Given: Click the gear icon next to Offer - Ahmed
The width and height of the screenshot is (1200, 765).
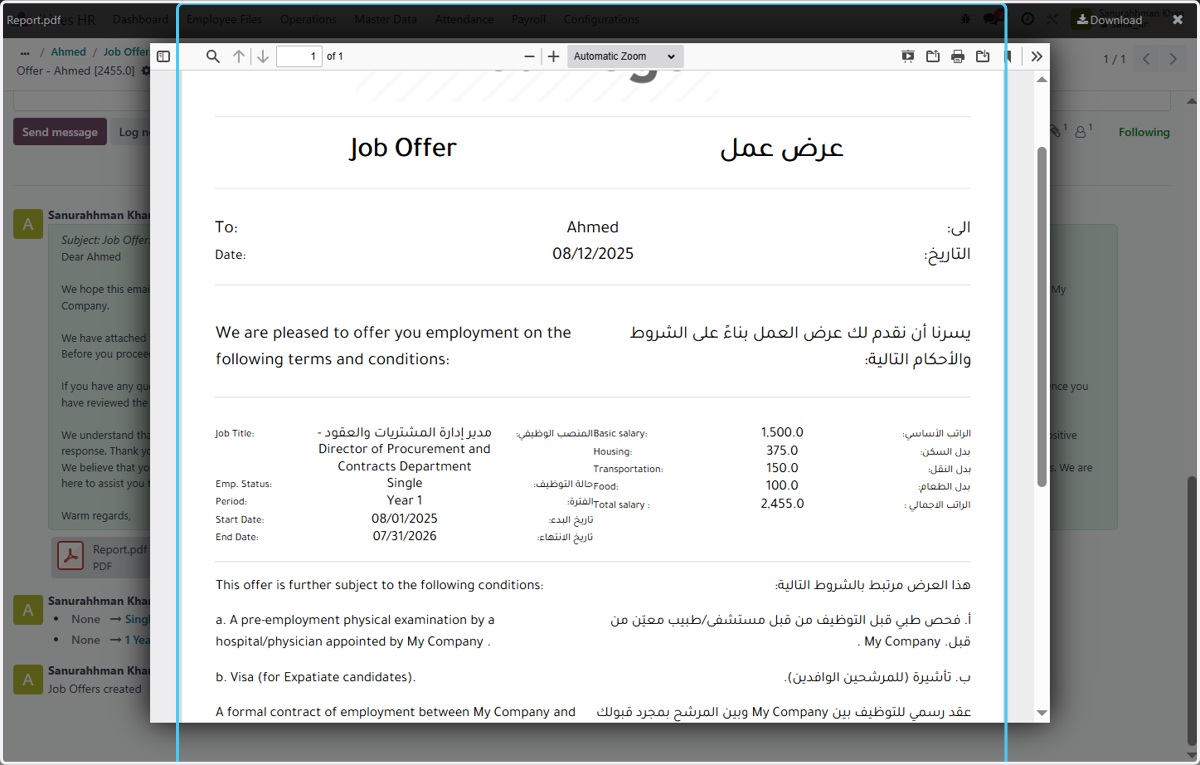Looking at the screenshot, I should point(146,71).
